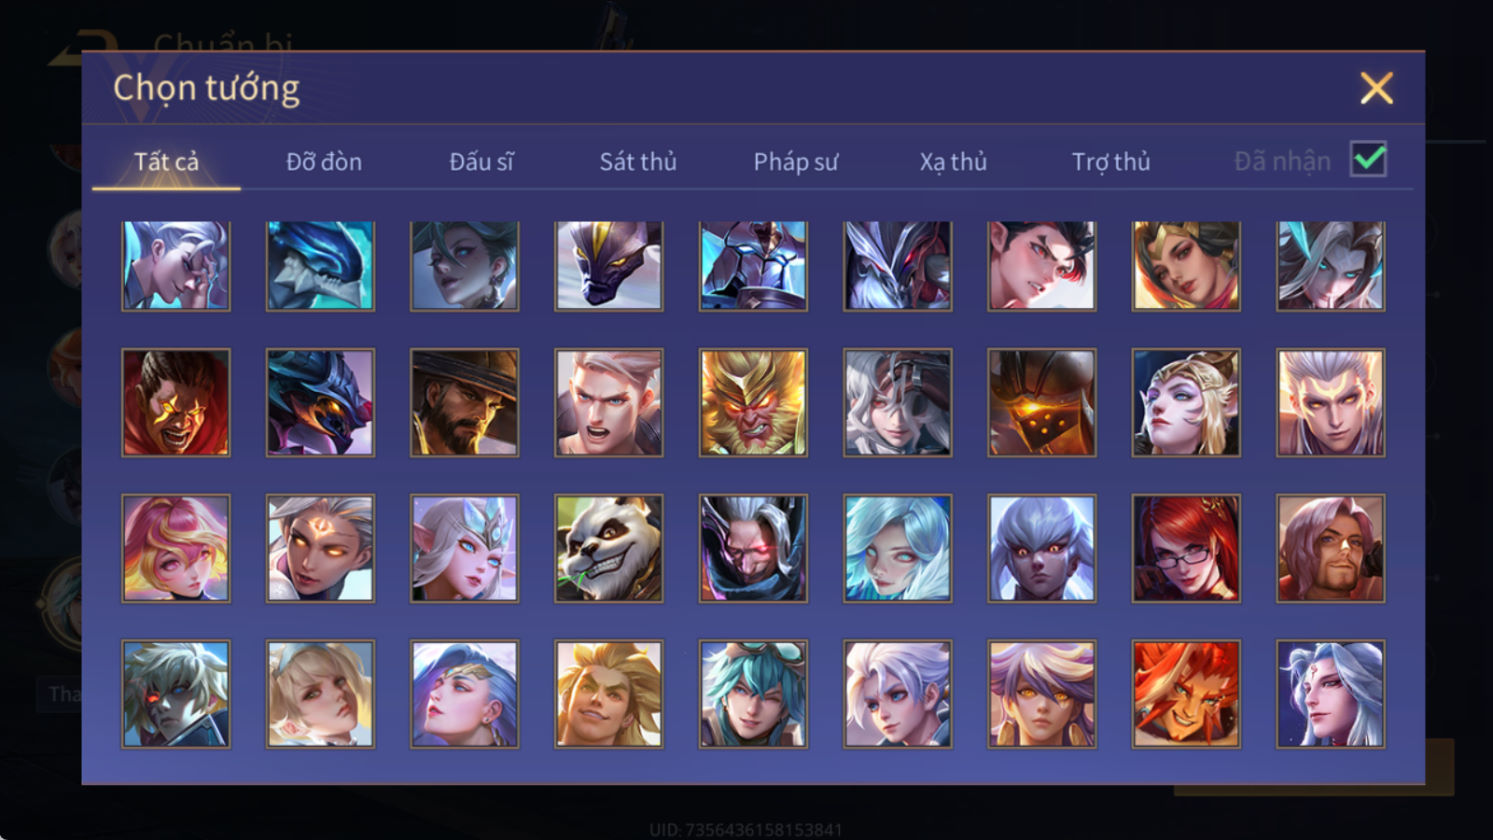Go to the Trợ thủ tab
1493x840 pixels.
point(1111,162)
